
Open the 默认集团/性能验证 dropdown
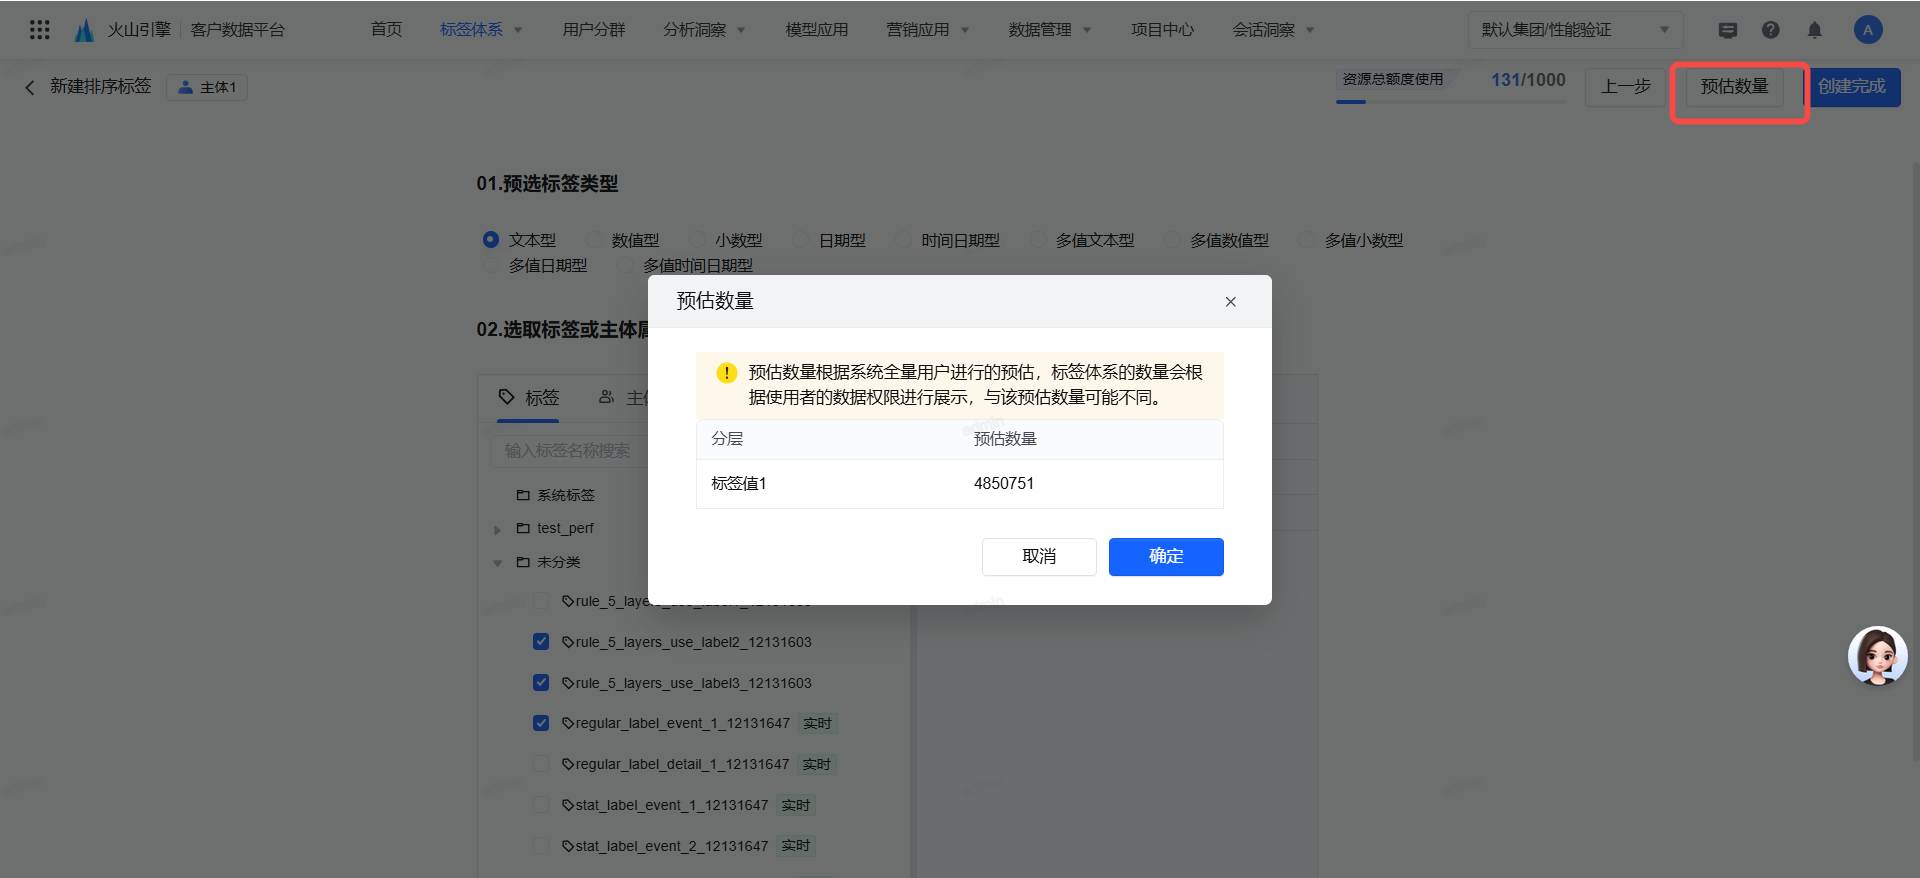point(1574,30)
